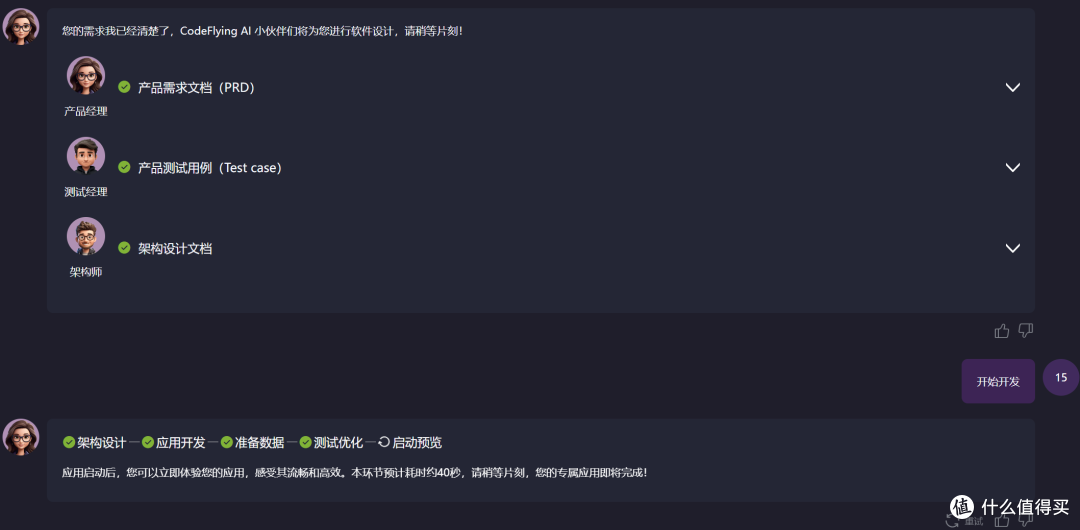Viewport: 1080px width, 530px height.
Task: Click the Architect avatar above 架构师
Action: (86, 236)
